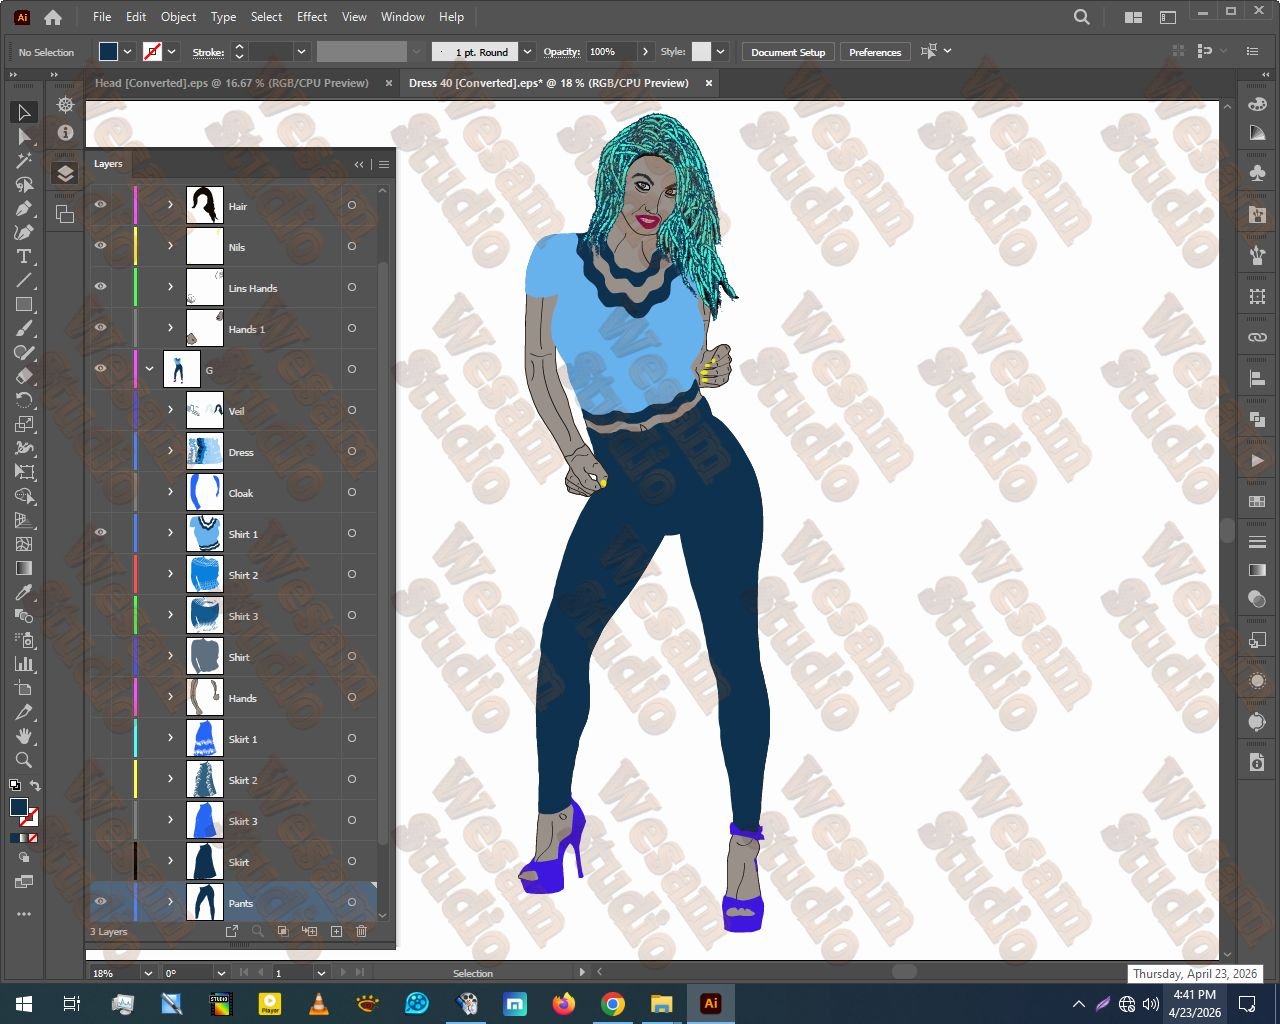The image size is (1280, 1024).
Task: Open the Object menu
Action: 178,17
